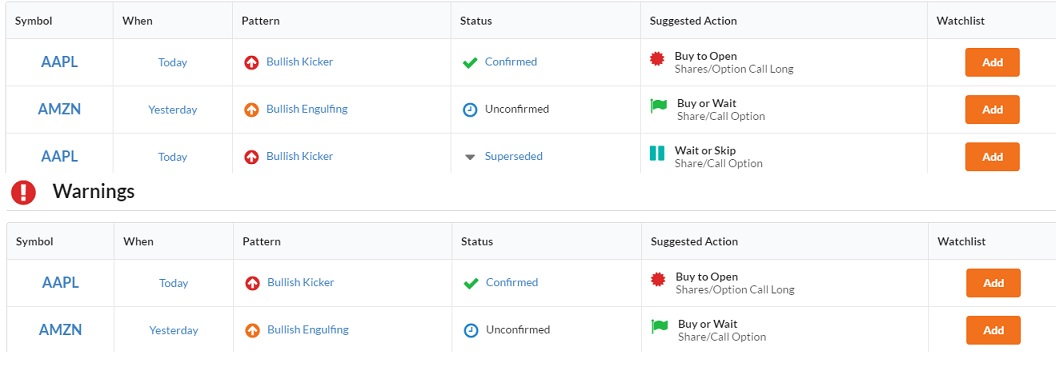Click Watchlist column header in Warnings table
Viewport: 1056px width, 368px height.
[962, 241]
